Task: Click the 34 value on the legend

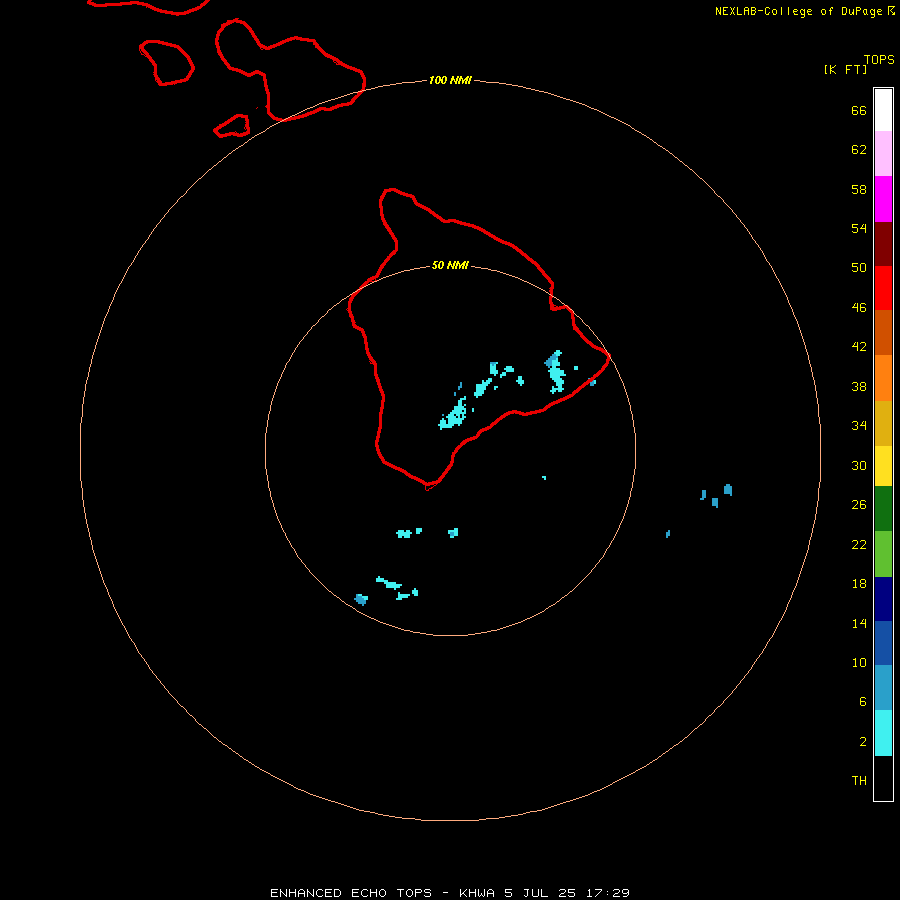Action: coord(859,425)
